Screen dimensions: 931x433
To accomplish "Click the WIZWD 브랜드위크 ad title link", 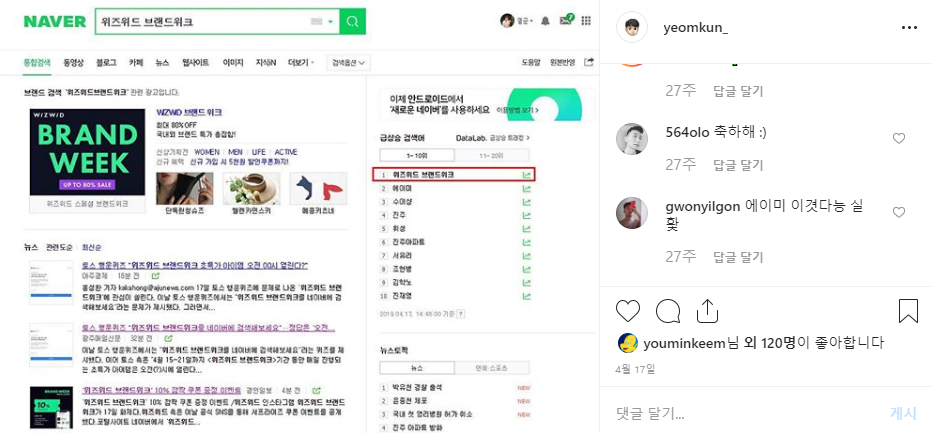I will [189, 112].
